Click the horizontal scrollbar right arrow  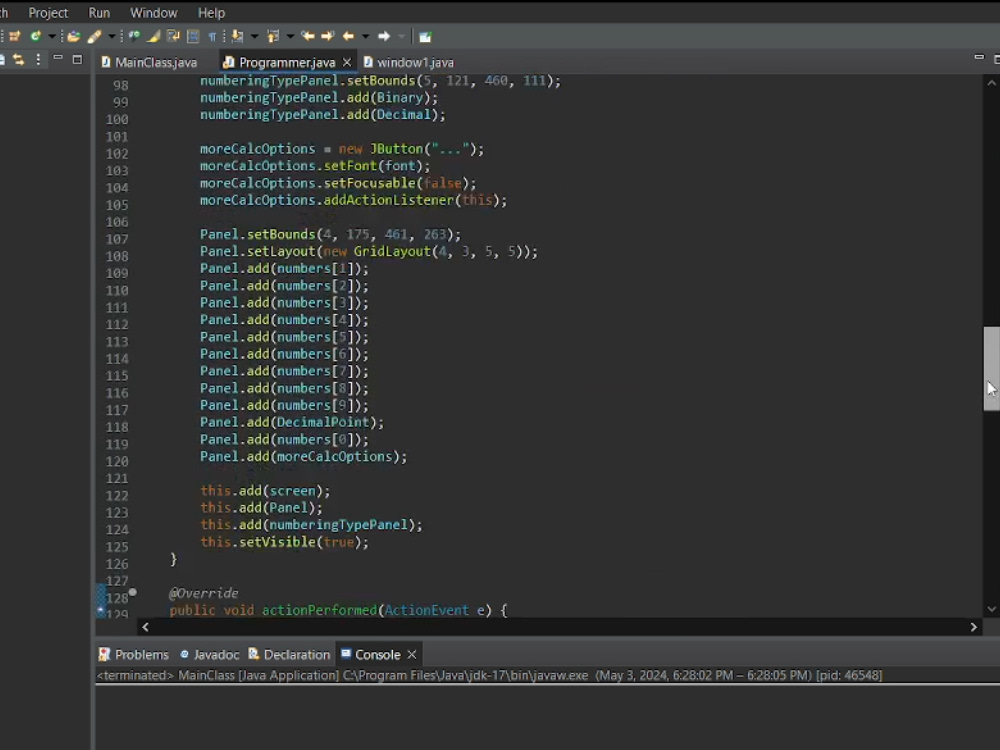pos(974,627)
